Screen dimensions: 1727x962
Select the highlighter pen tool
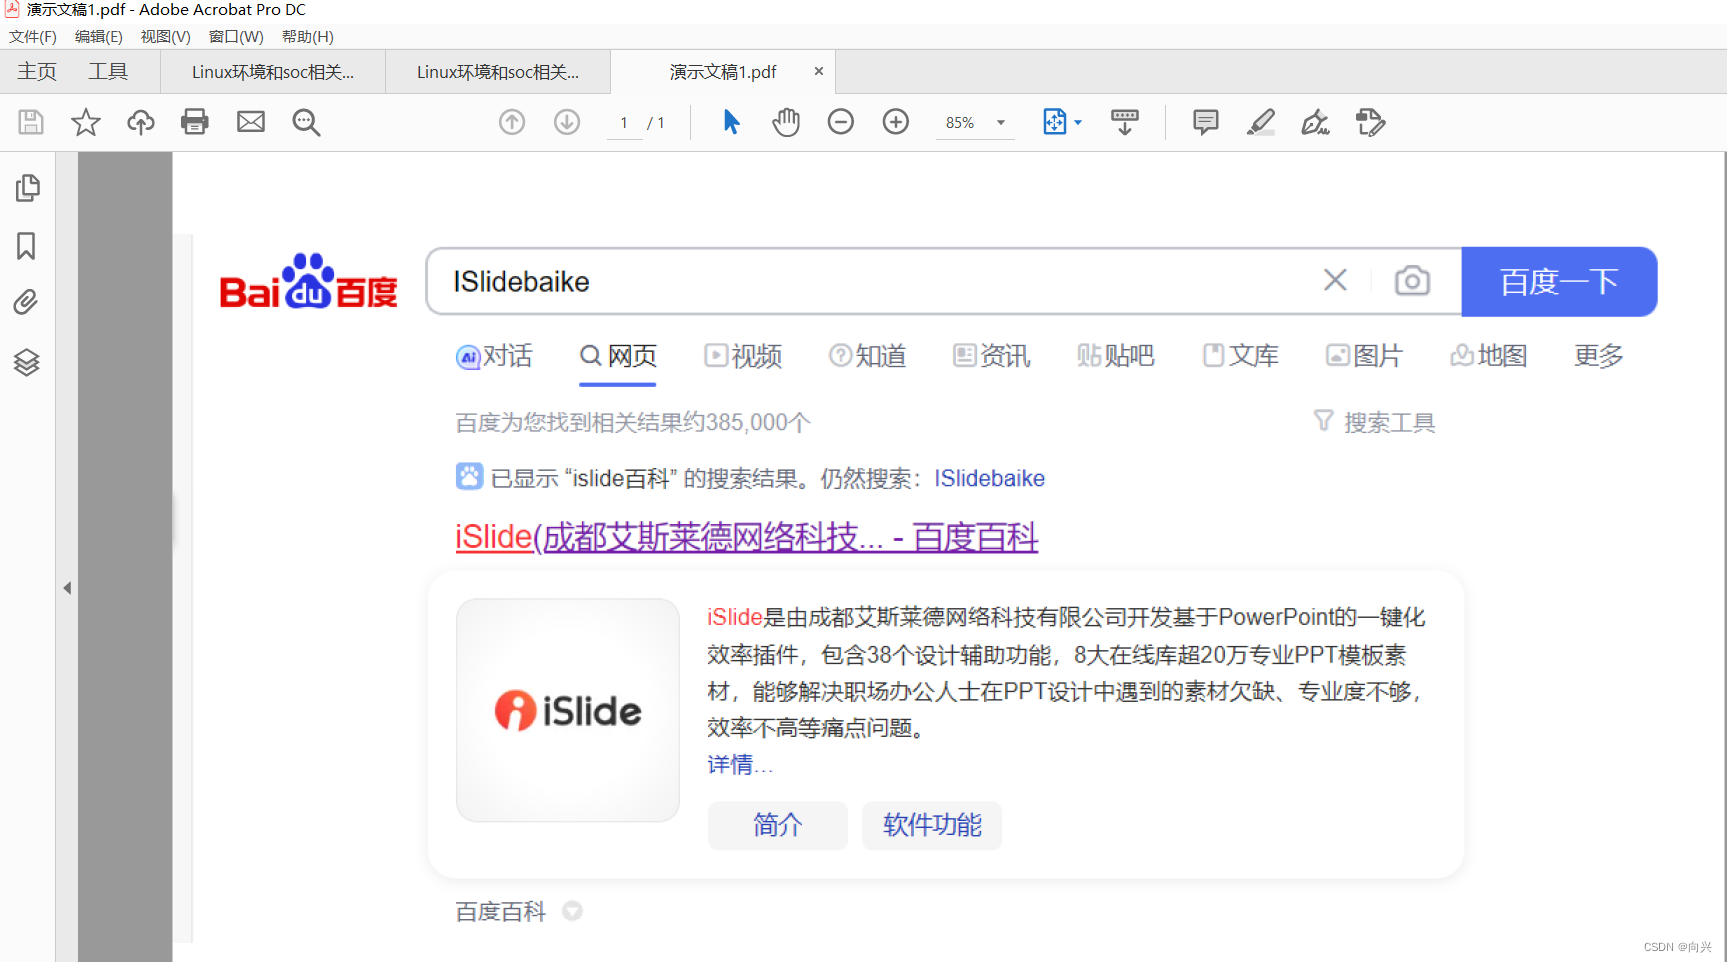[x=1261, y=122]
